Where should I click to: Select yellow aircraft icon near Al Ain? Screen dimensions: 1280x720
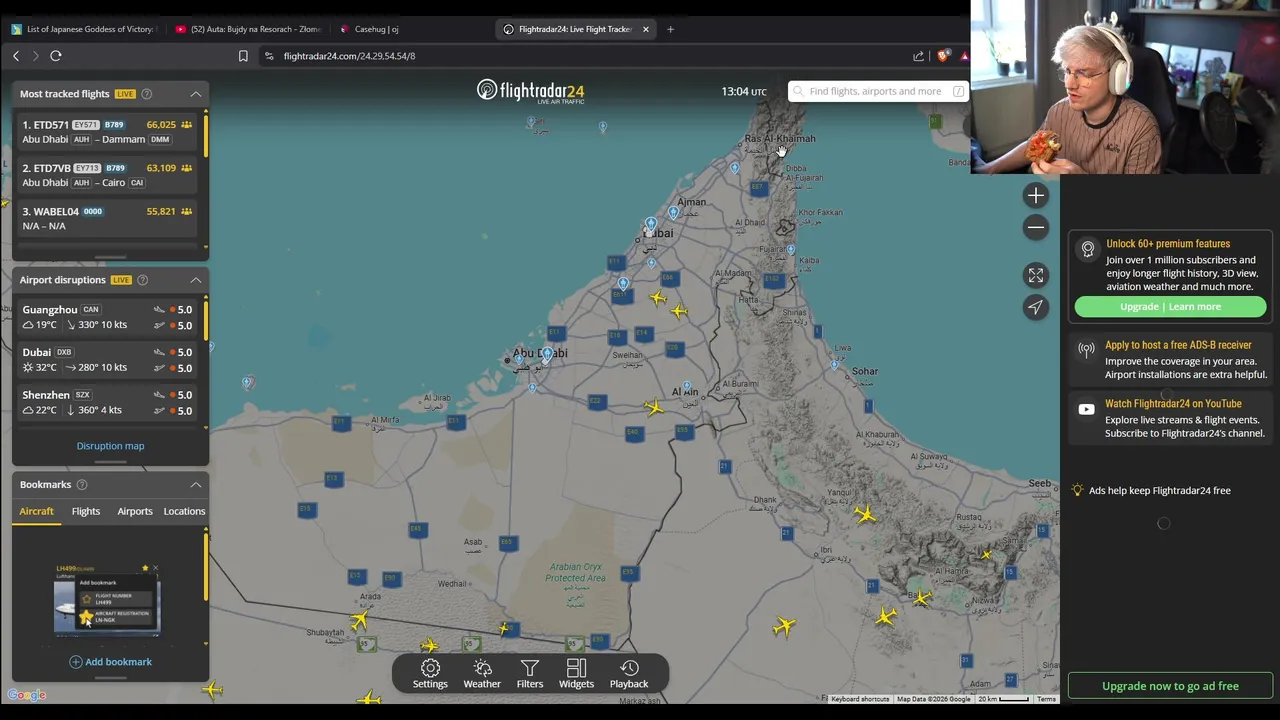(653, 407)
